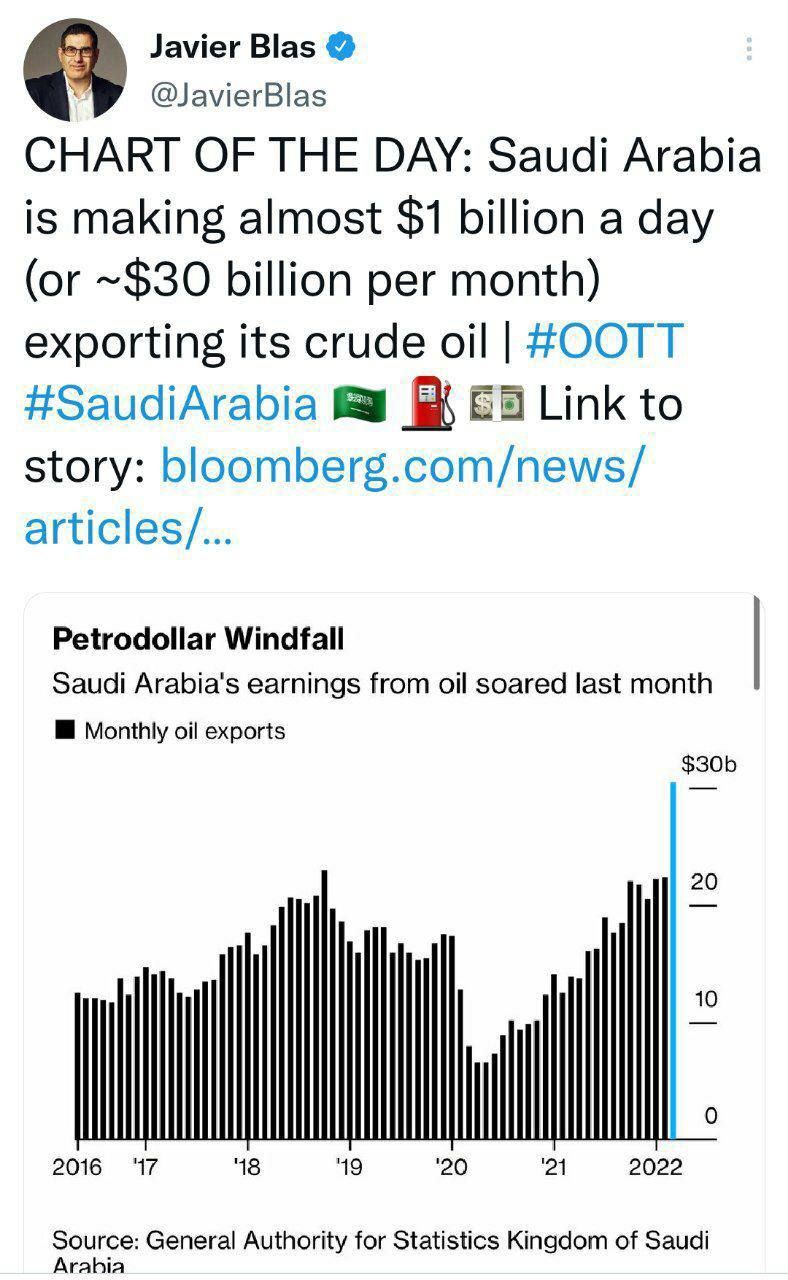788x1280 pixels.
Task: Click the Petrodollar Windfall chart title
Action: click(198, 638)
